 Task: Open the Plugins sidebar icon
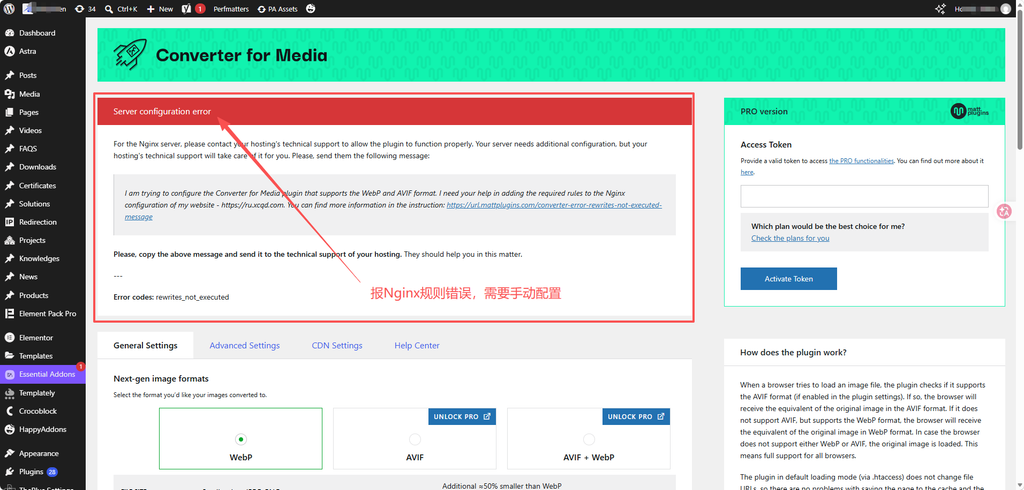pyautogui.click(x=9, y=472)
